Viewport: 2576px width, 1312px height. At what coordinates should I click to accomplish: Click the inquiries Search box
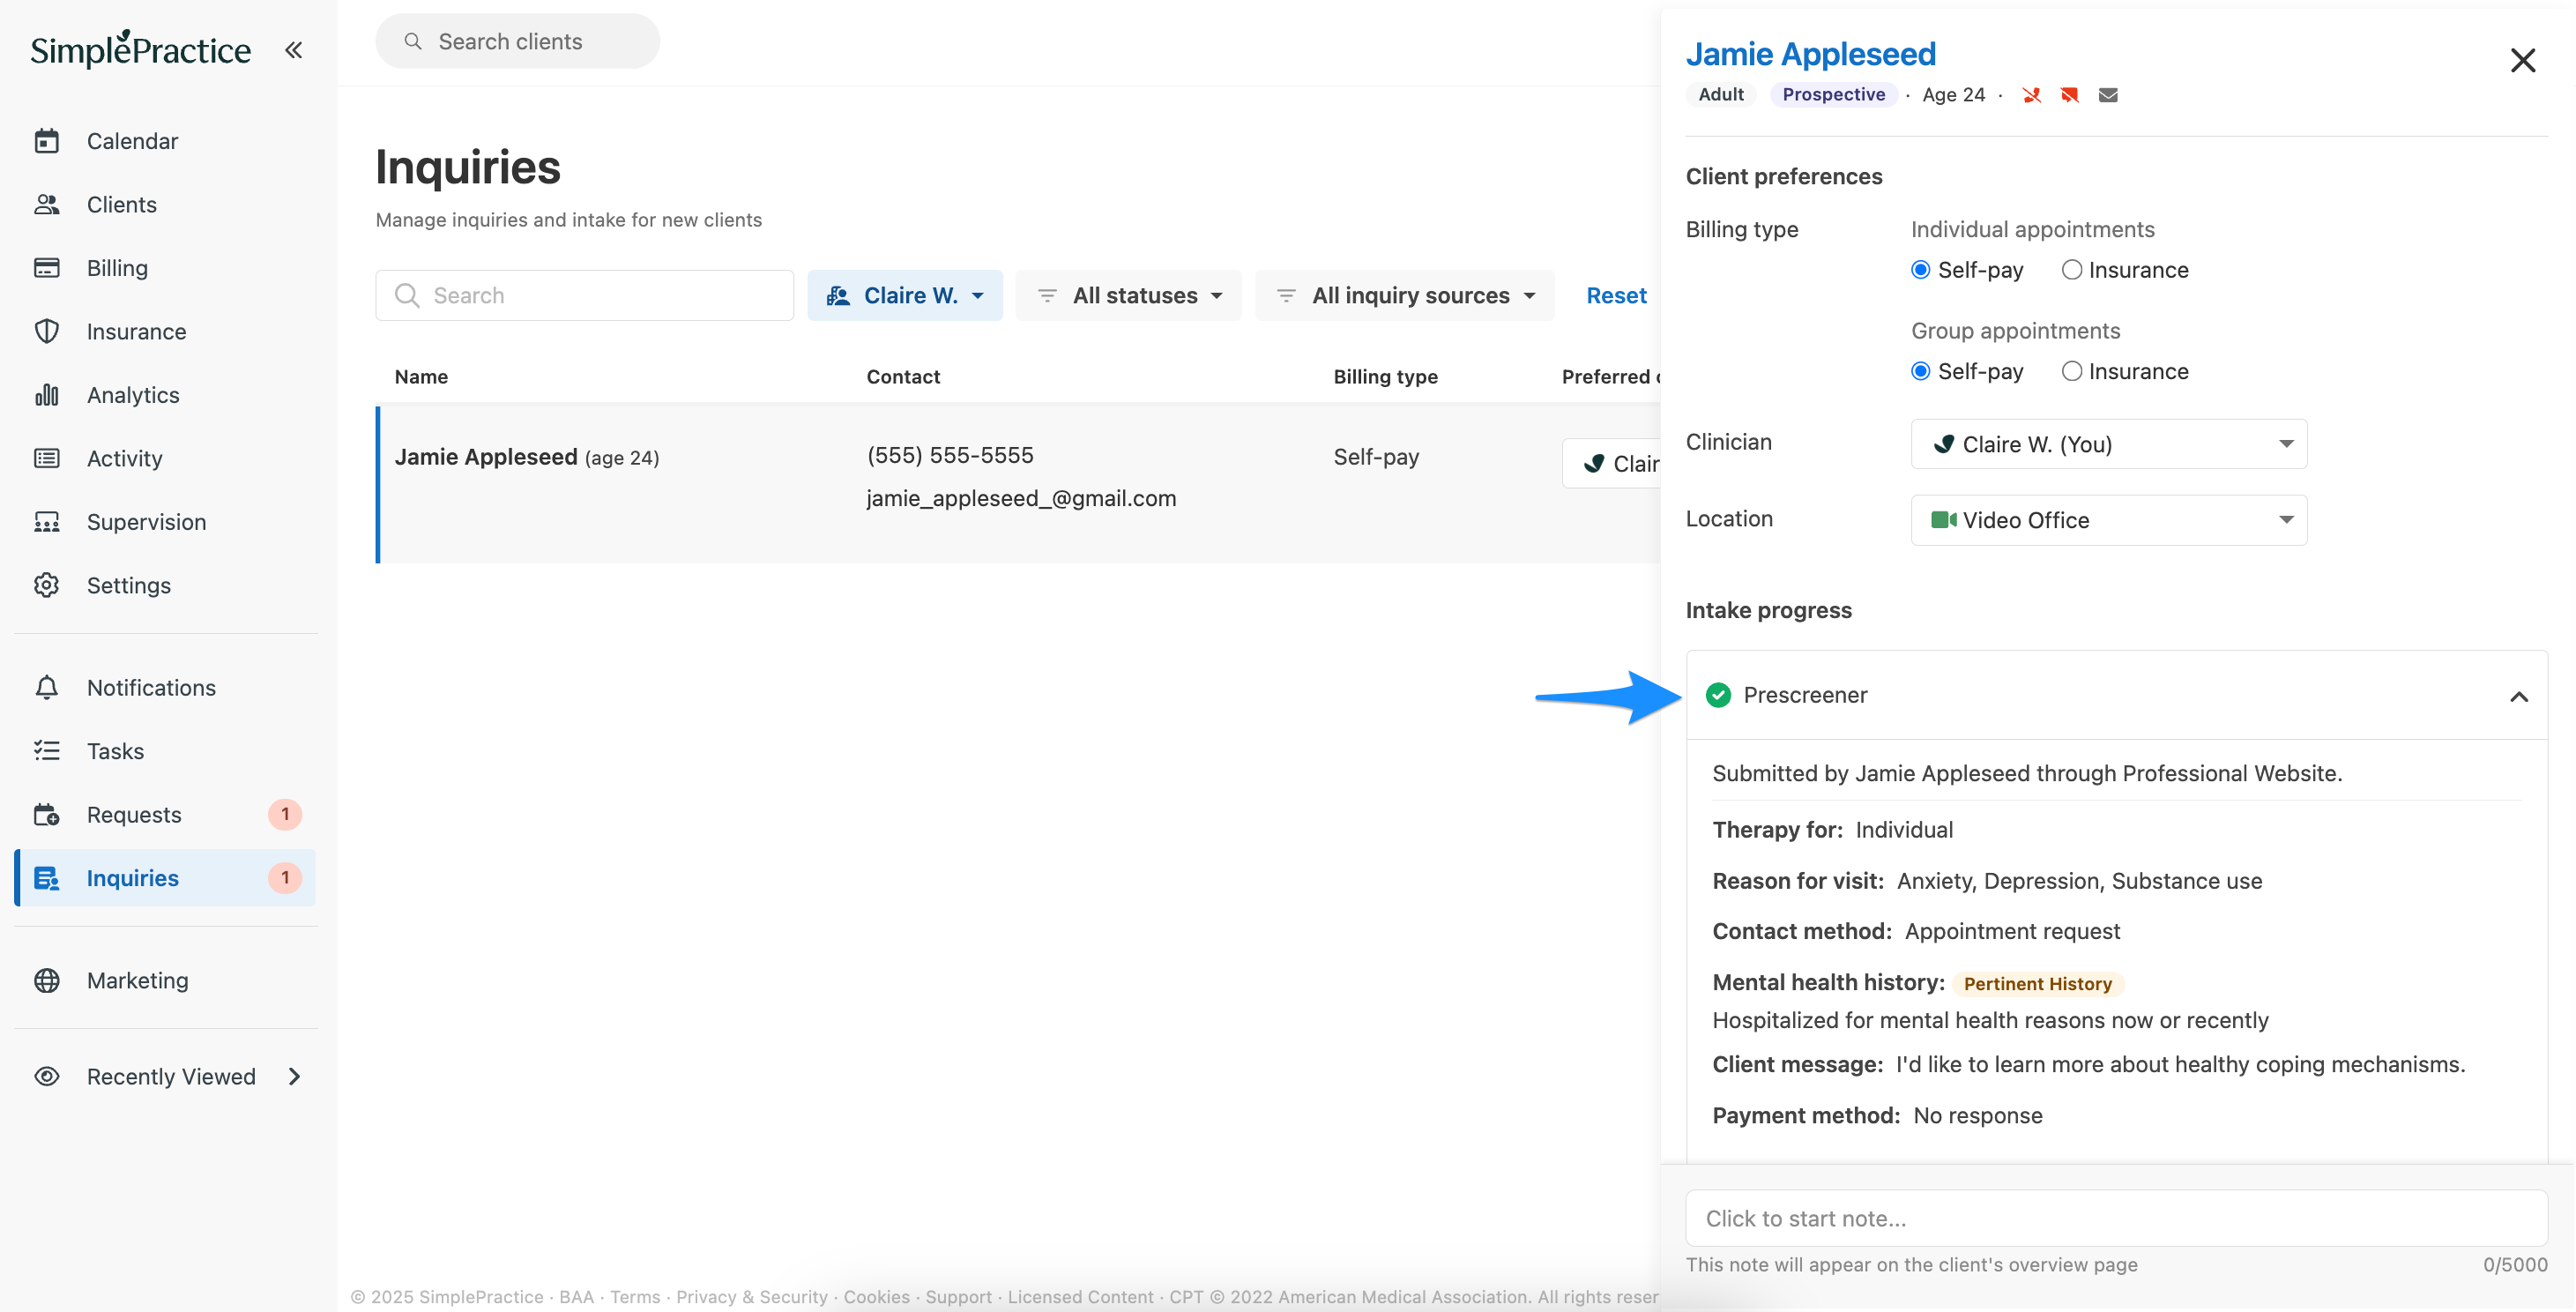(x=585, y=296)
